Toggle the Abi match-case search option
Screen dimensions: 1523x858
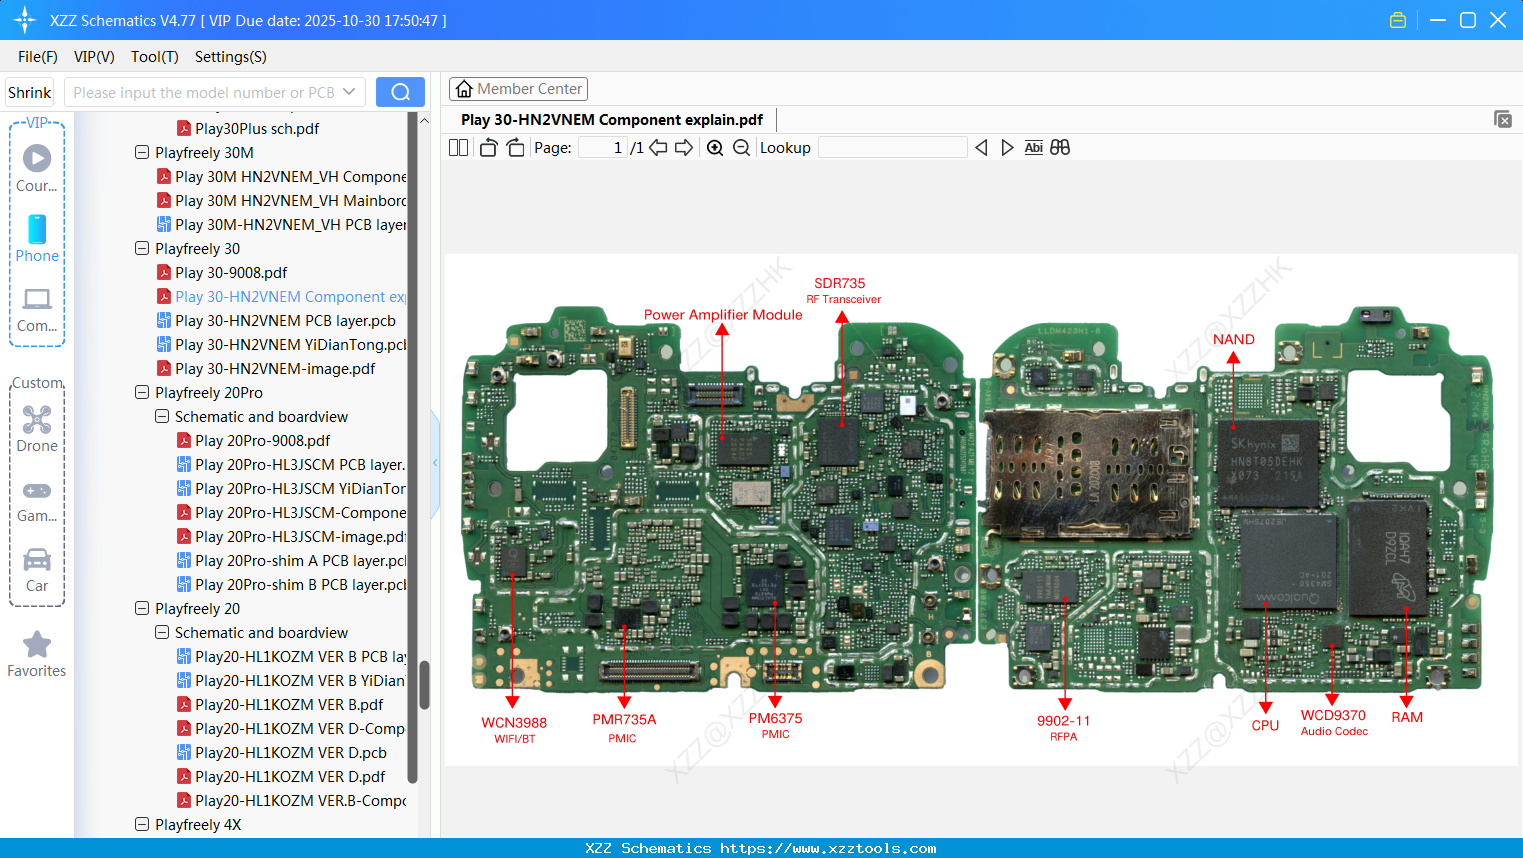click(x=1033, y=148)
